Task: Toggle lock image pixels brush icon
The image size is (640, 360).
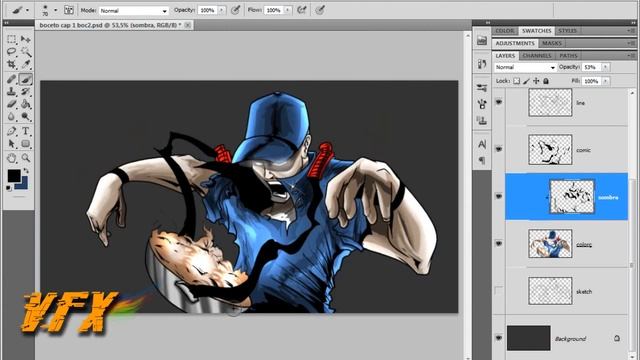Action: coord(527,81)
